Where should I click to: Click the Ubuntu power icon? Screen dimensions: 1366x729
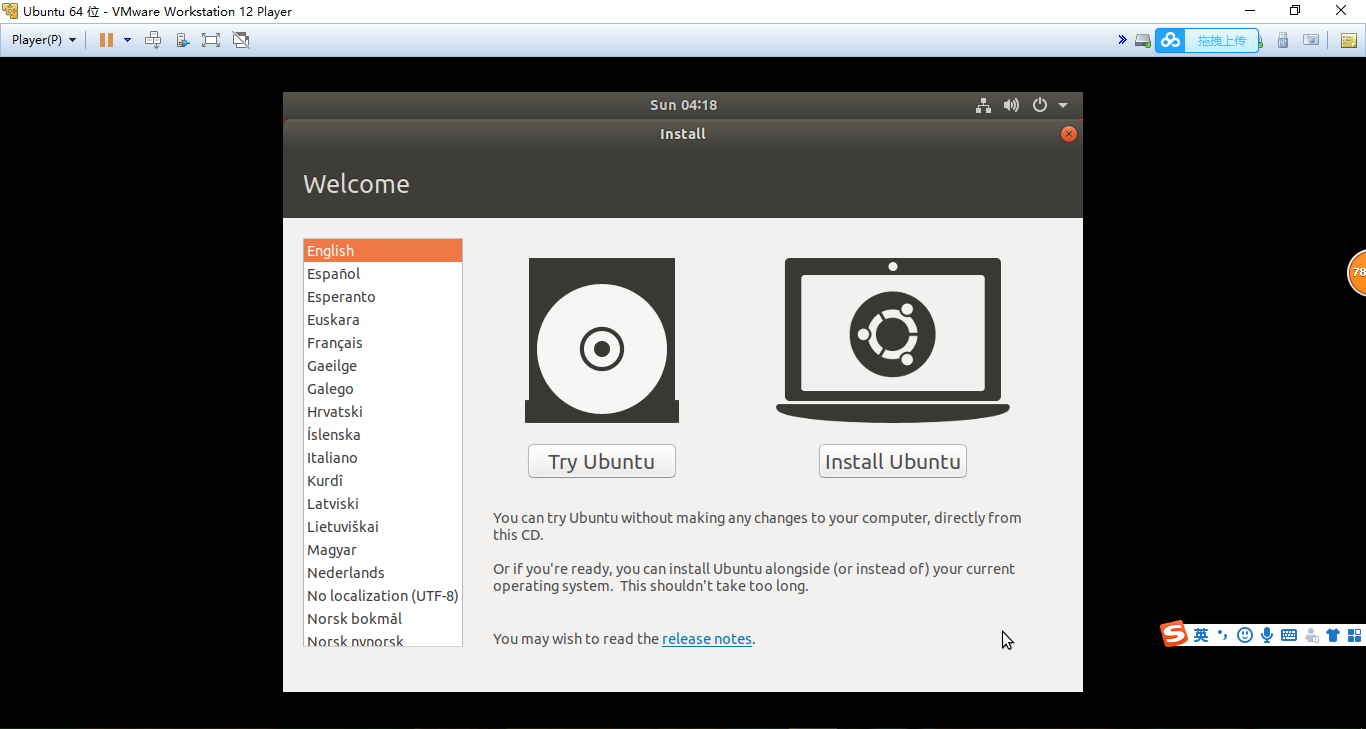(x=1040, y=105)
